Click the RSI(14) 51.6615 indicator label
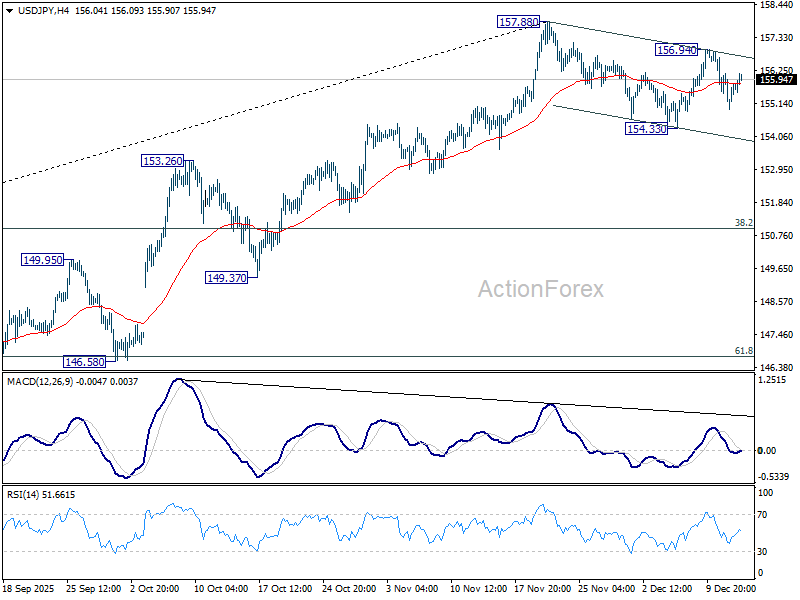The height and width of the screenshot is (600, 800). tap(41, 494)
